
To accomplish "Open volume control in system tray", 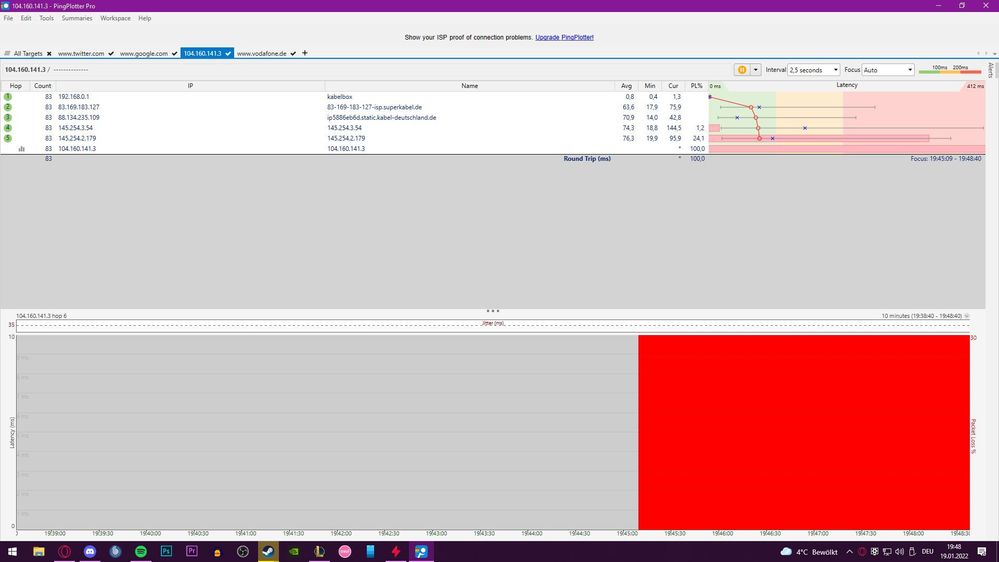I will [x=899, y=552].
